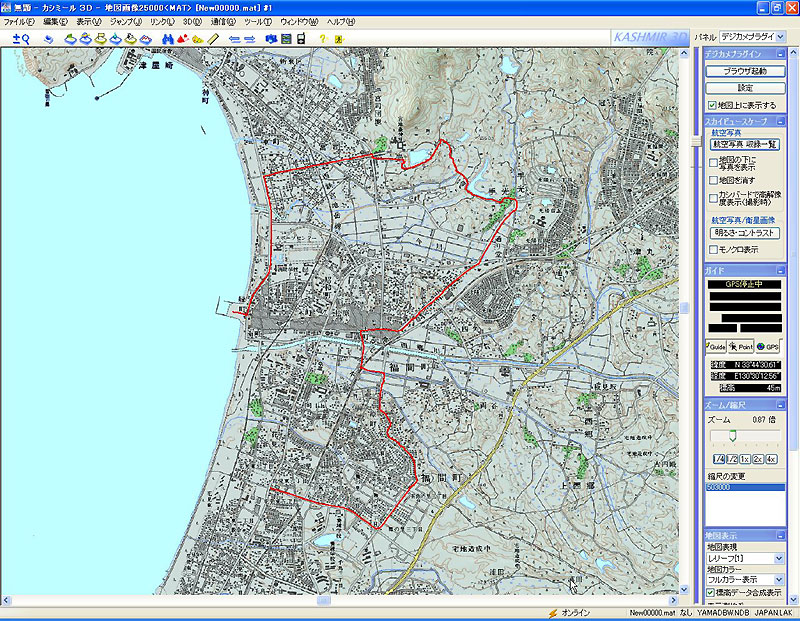Click the blue peak terrain toolbar icon
This screenshot has width=800, height=621.
click(115, 39)
